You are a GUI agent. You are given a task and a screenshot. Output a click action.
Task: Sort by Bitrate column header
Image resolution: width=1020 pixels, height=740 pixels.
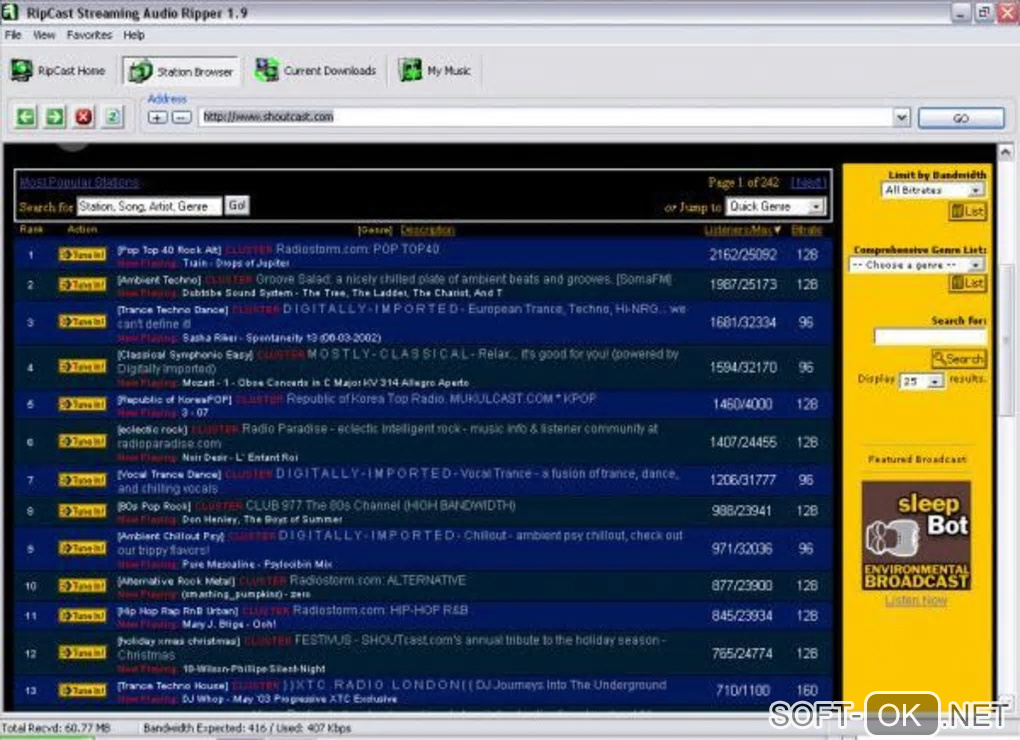(807, 230)
